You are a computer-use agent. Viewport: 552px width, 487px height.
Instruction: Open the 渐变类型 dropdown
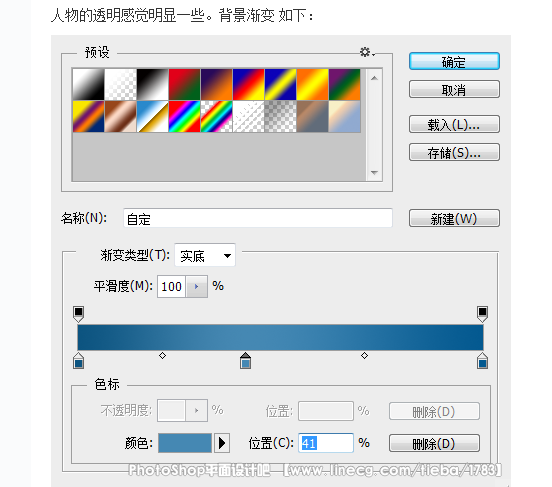pos(205,256)
